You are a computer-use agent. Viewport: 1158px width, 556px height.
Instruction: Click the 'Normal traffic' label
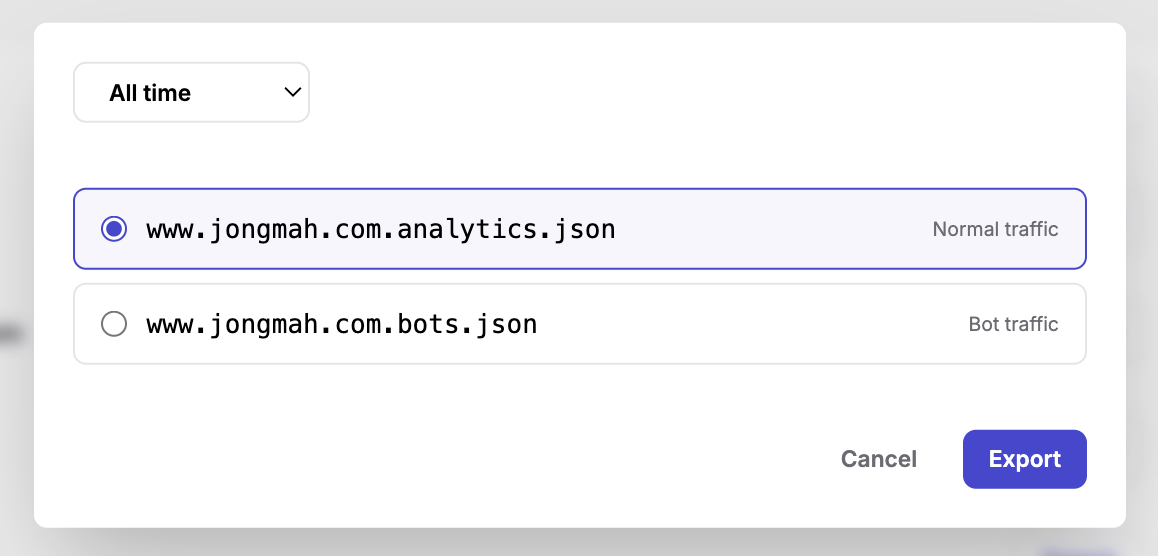coord(995,229)
